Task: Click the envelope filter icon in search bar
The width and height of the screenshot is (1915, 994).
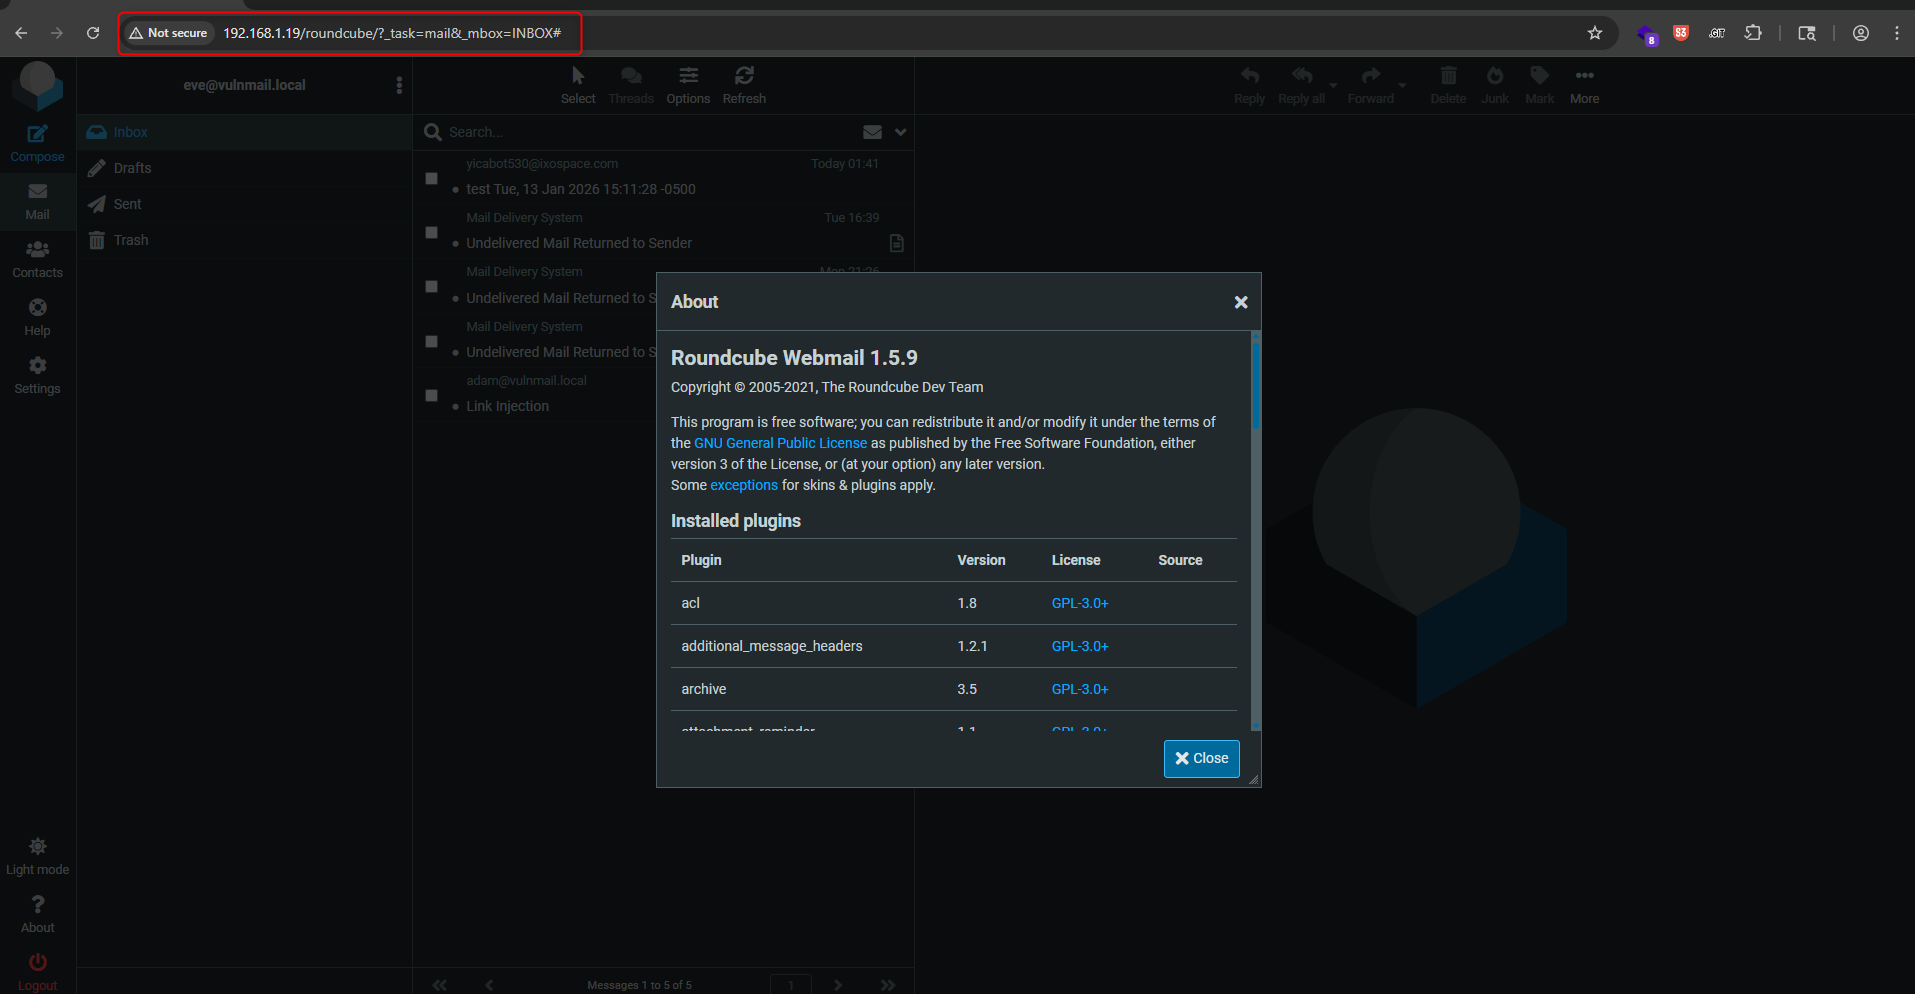Action: [x=872, y=132]
